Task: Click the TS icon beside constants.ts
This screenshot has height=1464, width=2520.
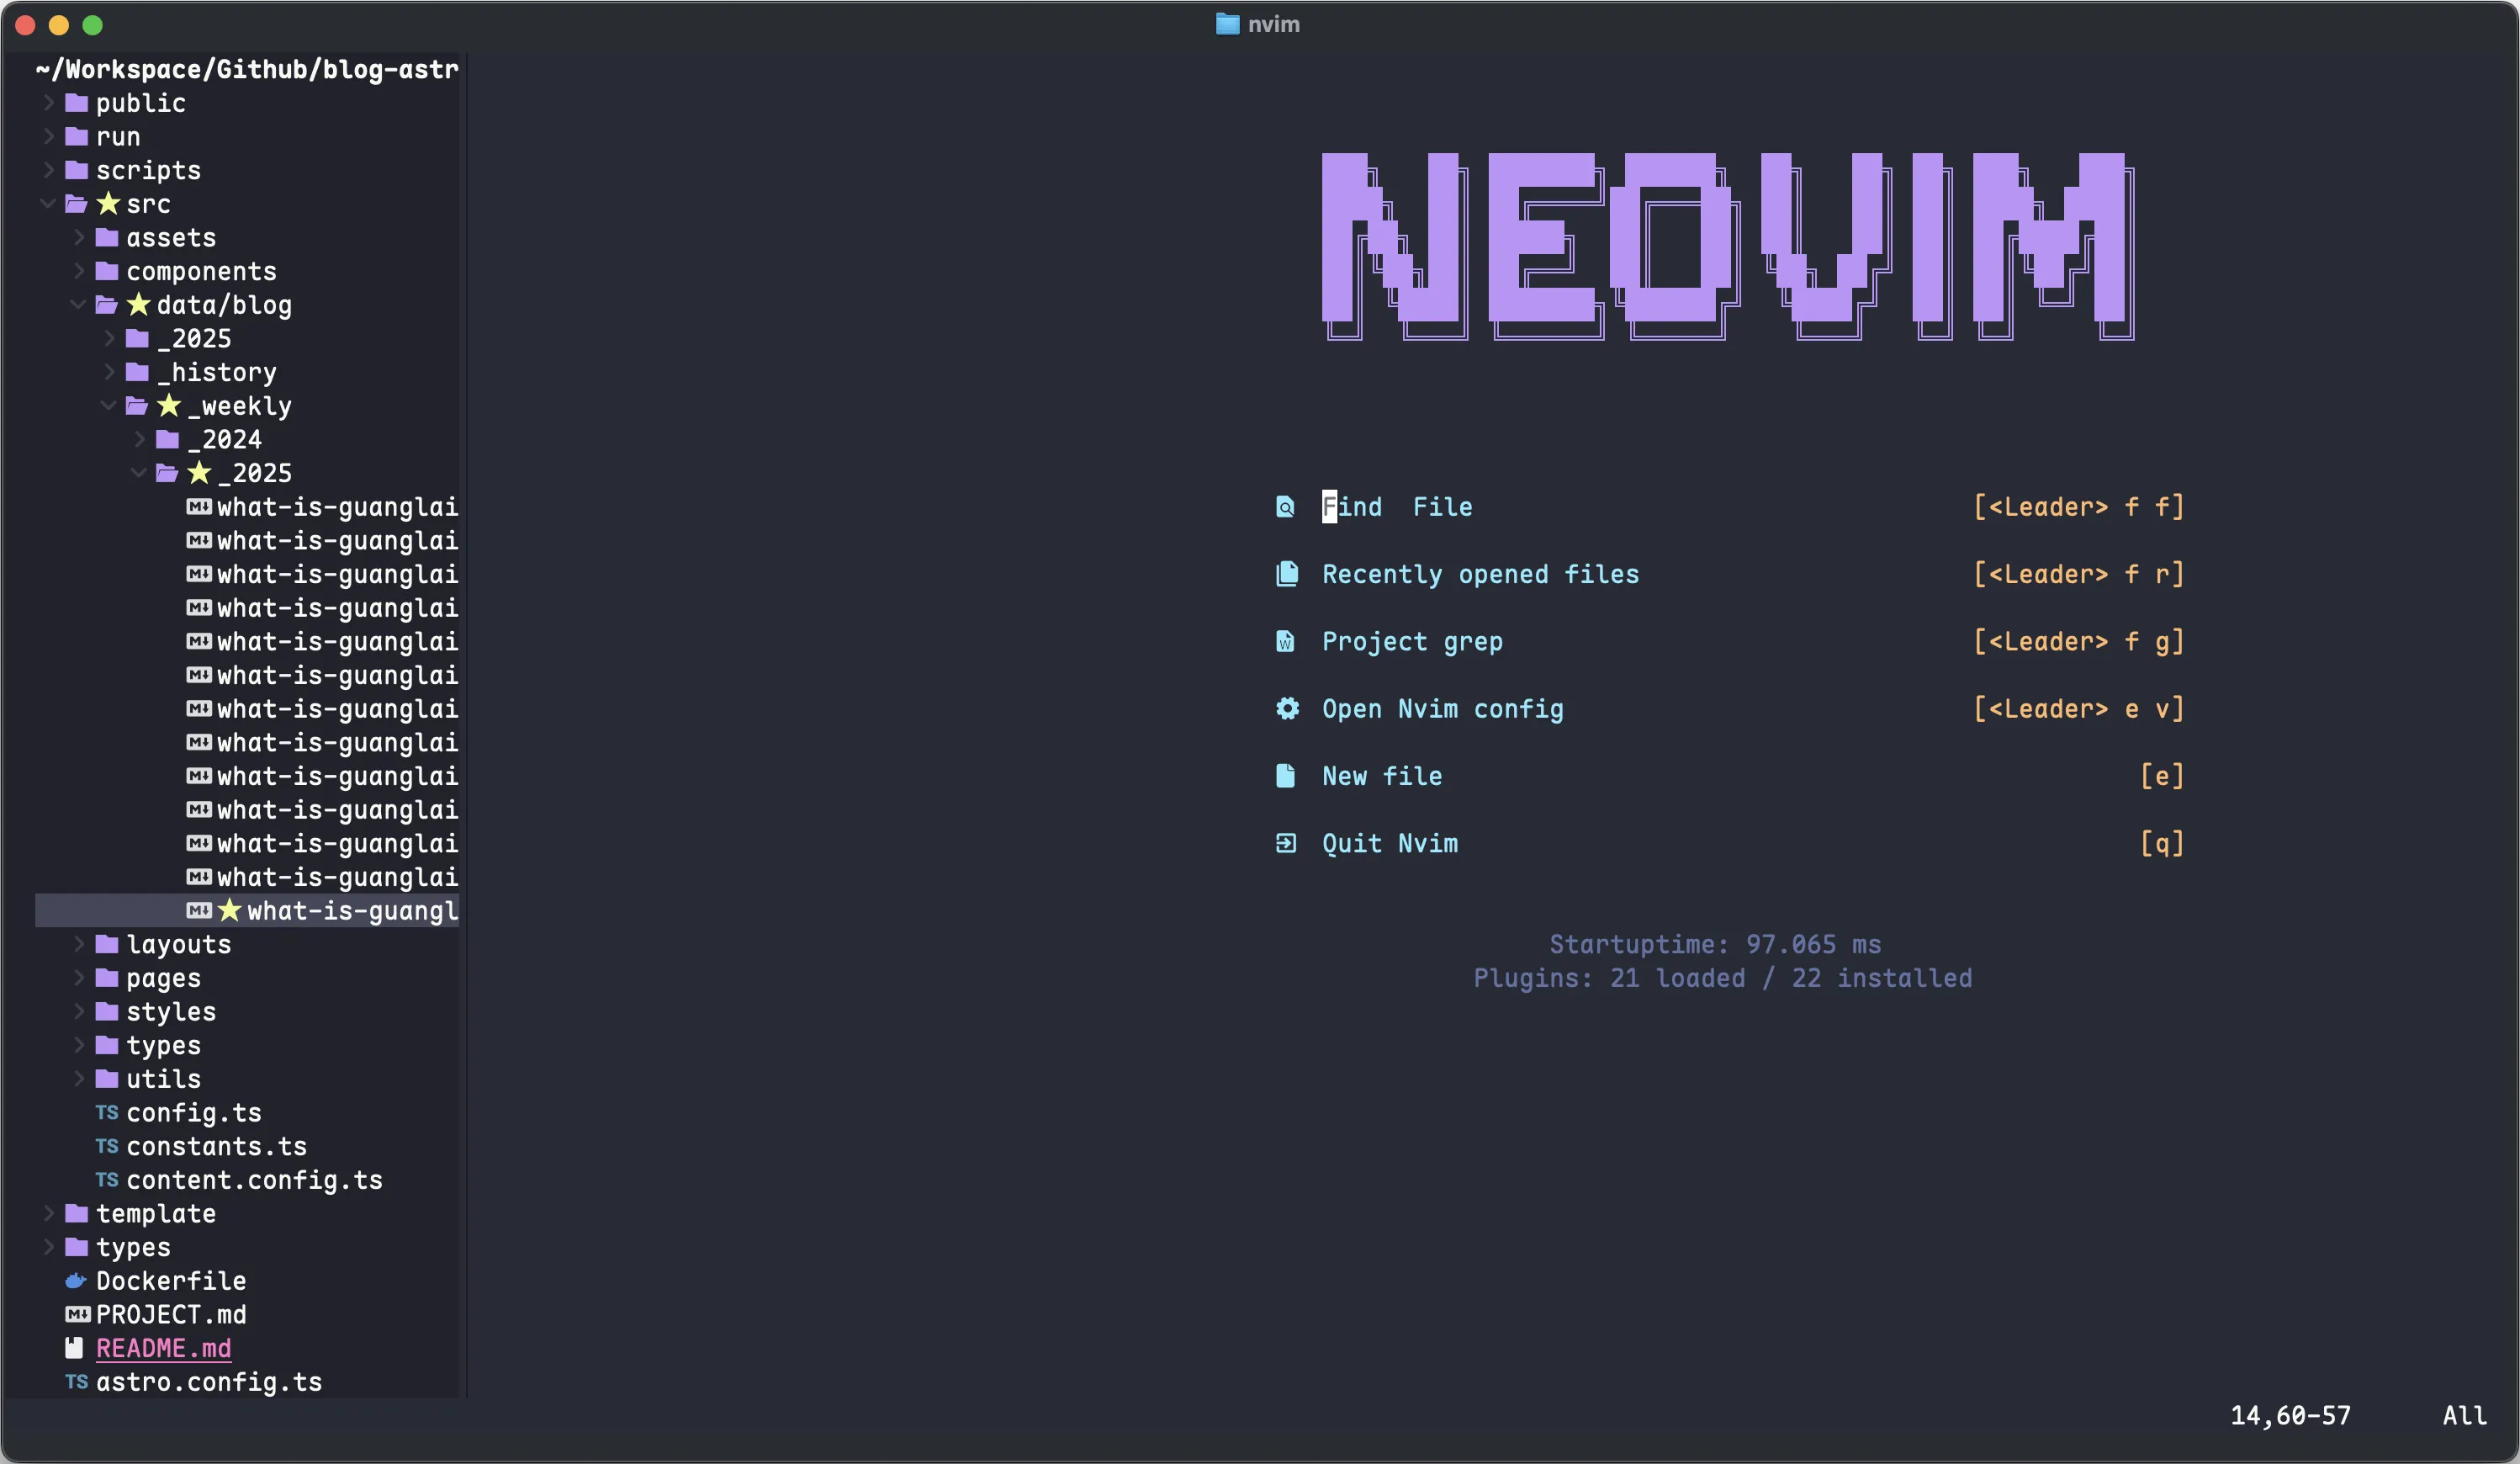Action: pyautogui.click(x=107, y=1146)
